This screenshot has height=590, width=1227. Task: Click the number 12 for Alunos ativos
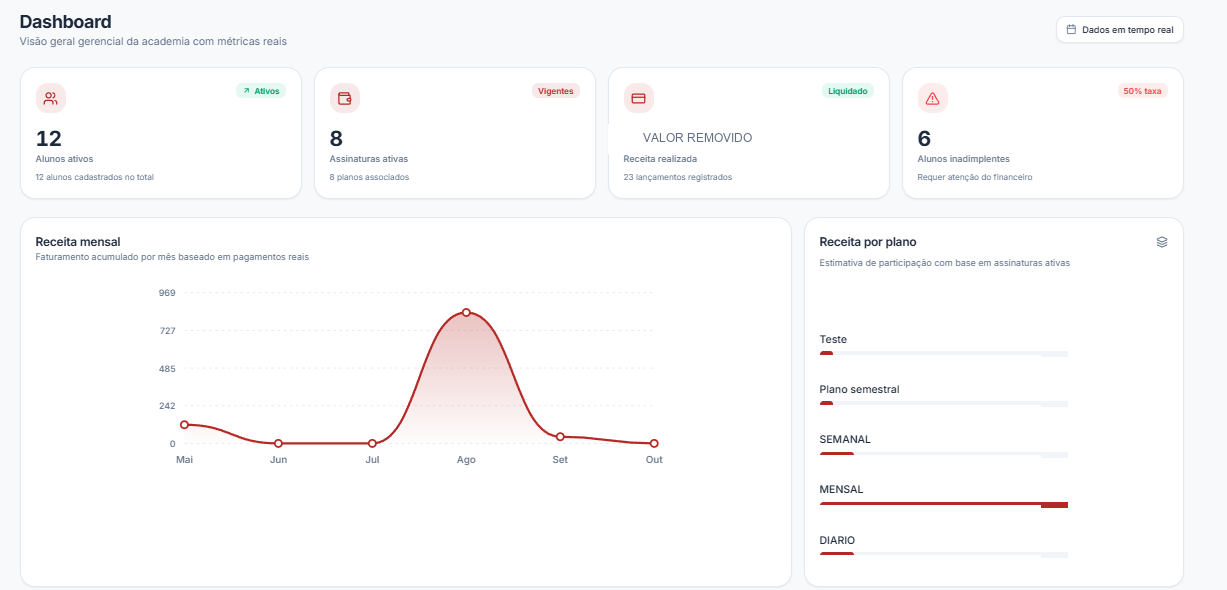49,139
